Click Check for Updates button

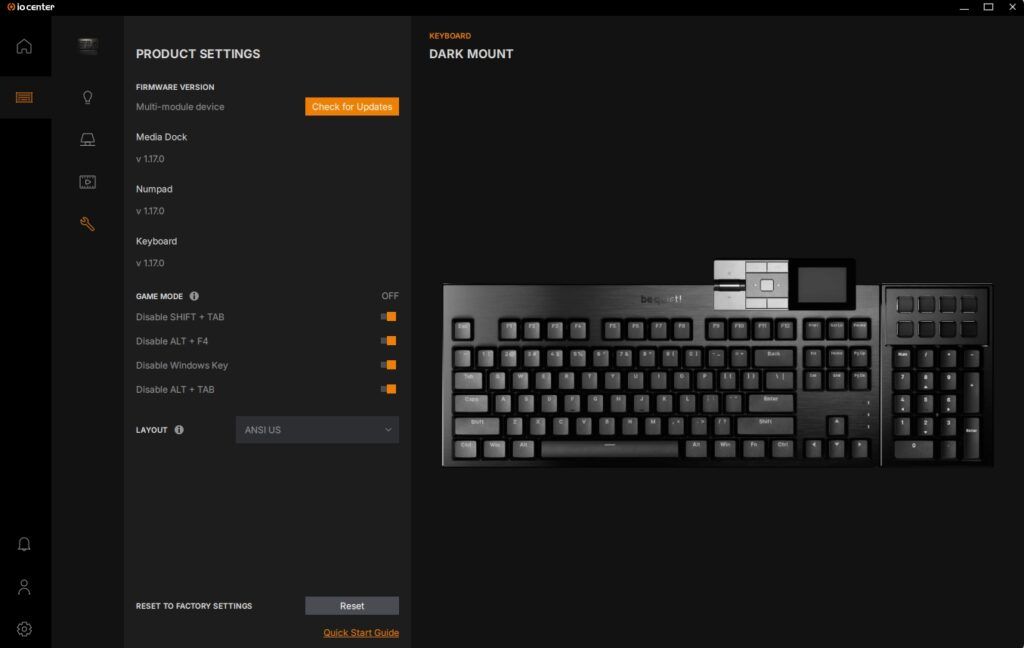352,106
